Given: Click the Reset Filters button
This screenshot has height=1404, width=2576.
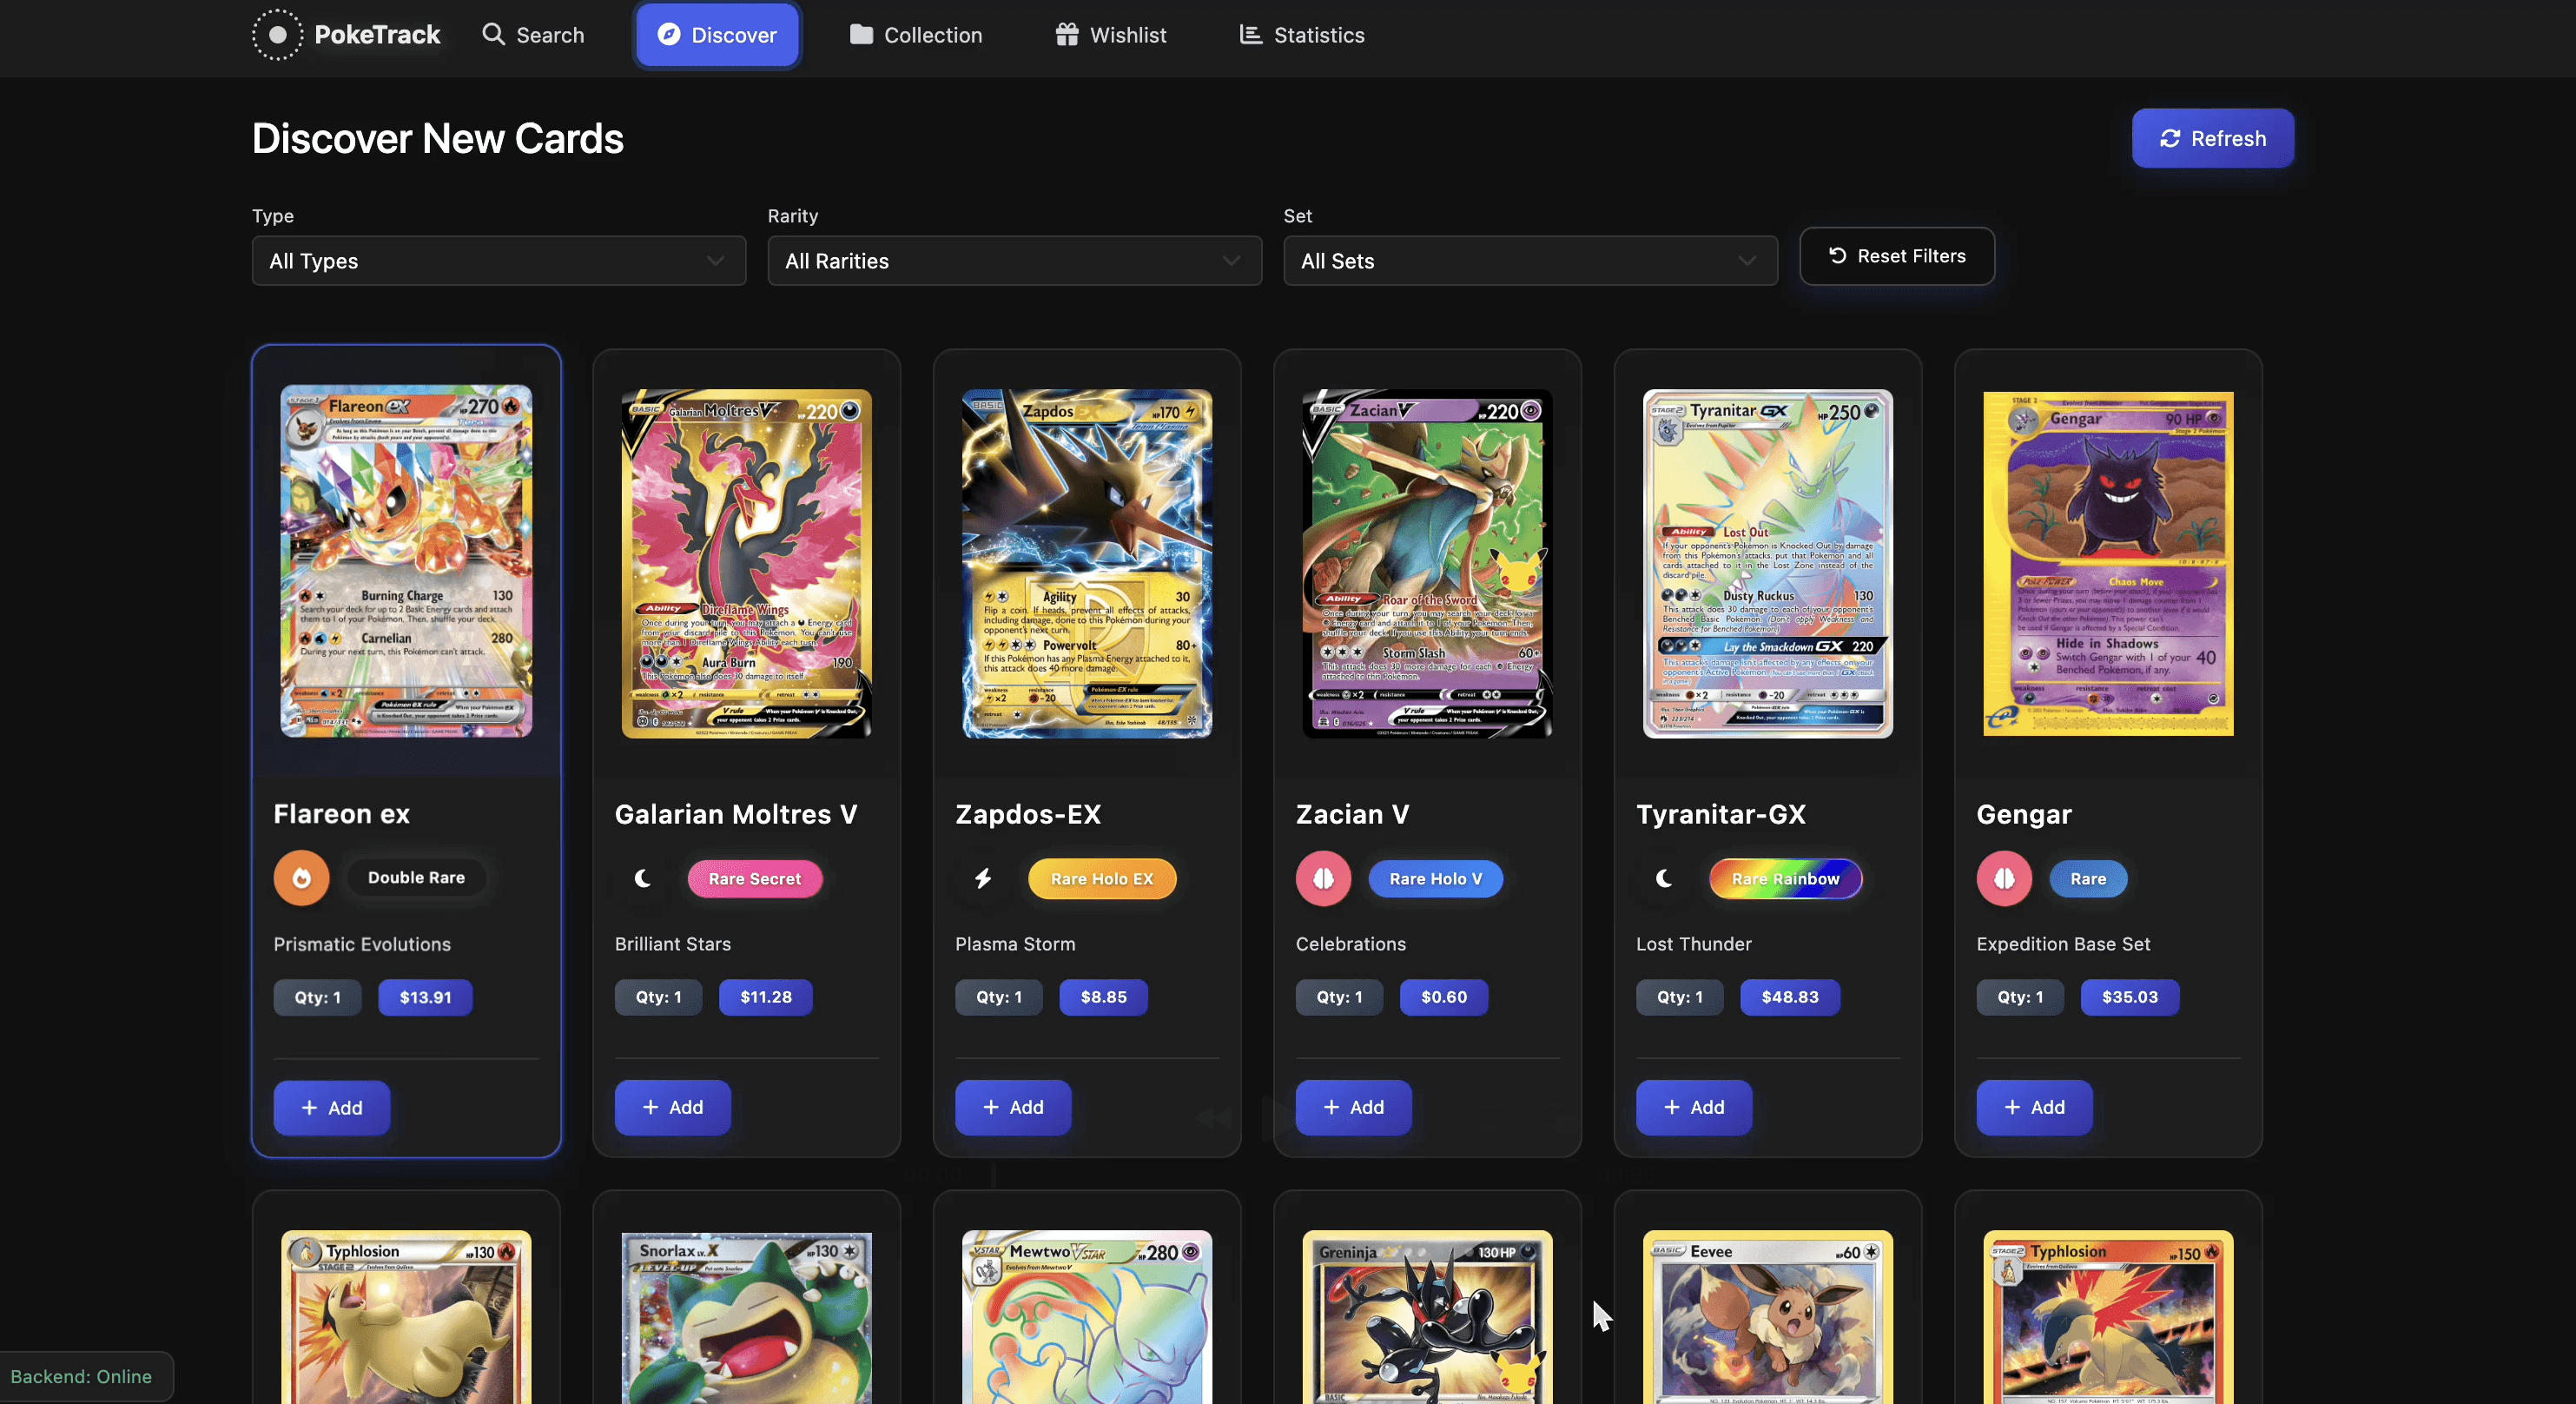Looking at the screenshot, I should tap(1897, 256).
